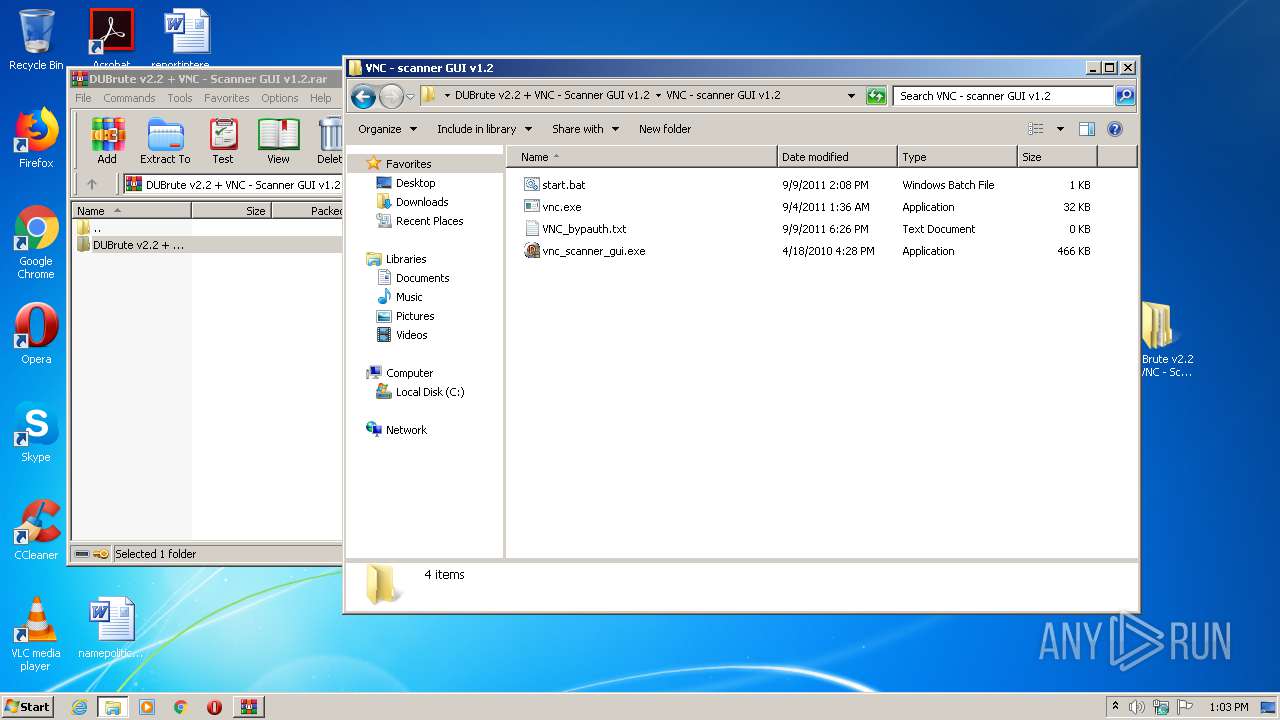Click the View icon in WinRAR toolbar

pos(278,140)
